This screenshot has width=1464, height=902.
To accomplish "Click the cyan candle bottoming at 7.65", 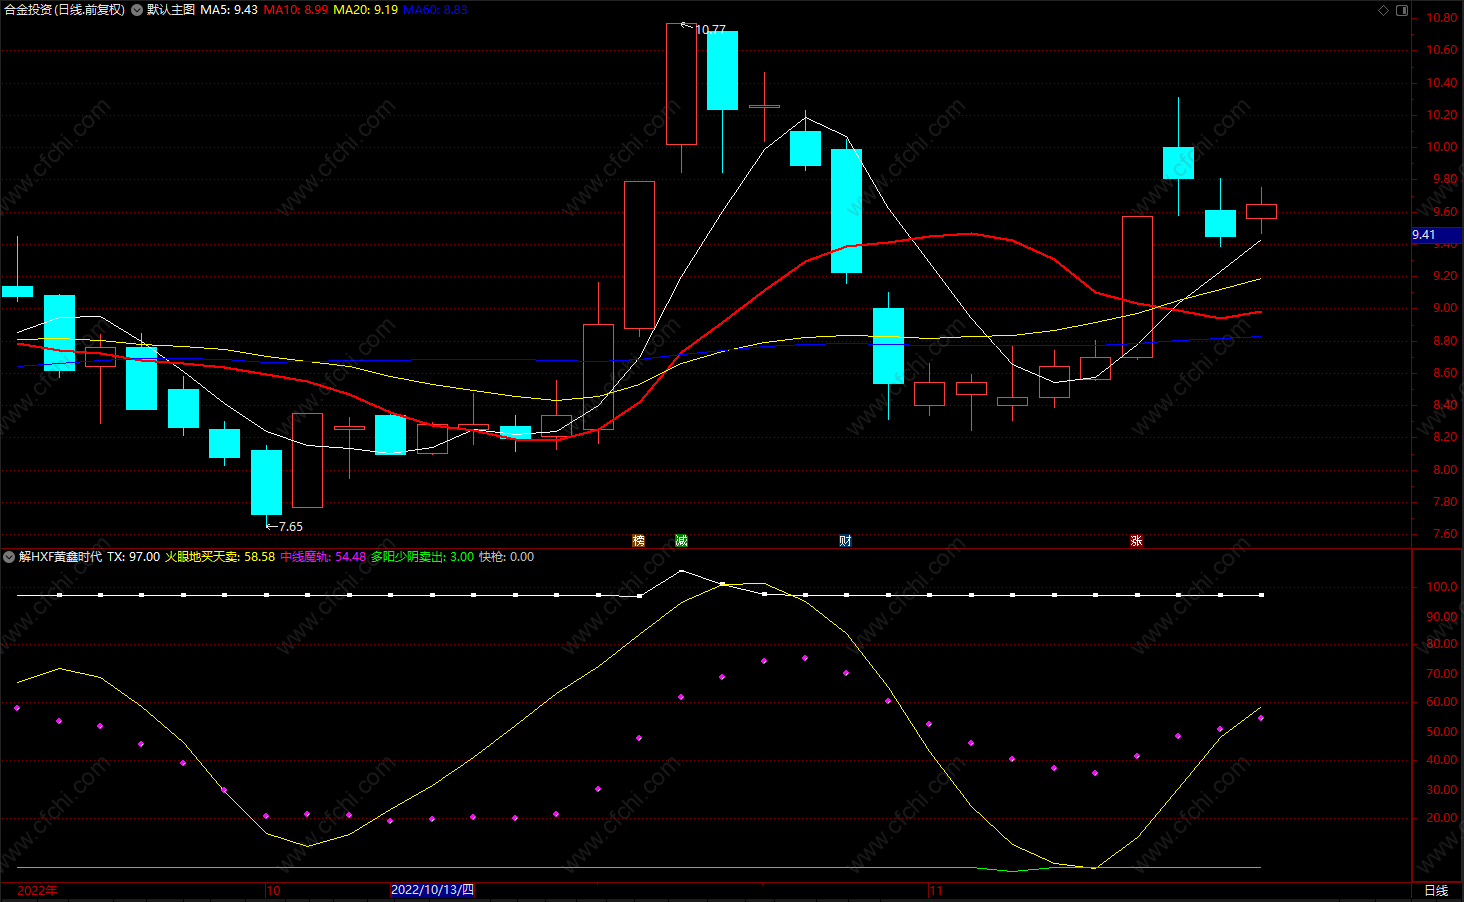I will (266, 482).
